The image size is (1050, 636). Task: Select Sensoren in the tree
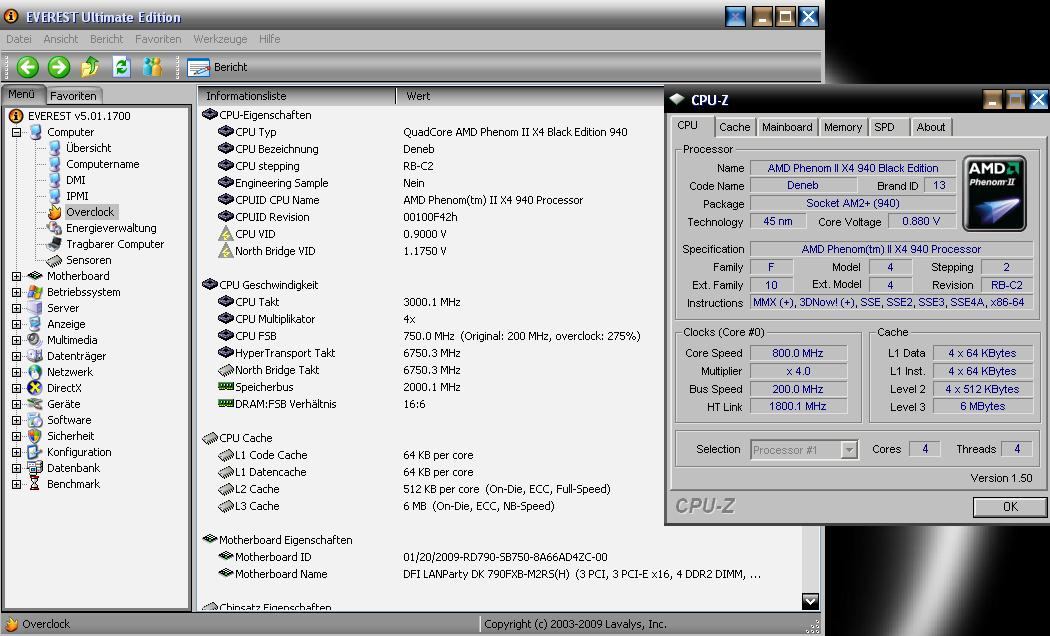pyautogui.click(x=88, y=260)
